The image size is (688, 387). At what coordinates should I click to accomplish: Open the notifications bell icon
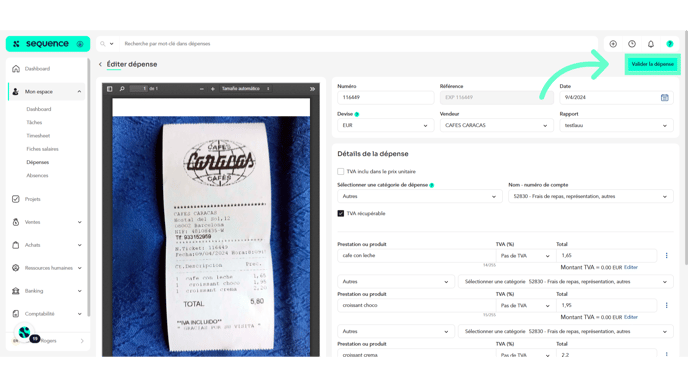point(651,44)
